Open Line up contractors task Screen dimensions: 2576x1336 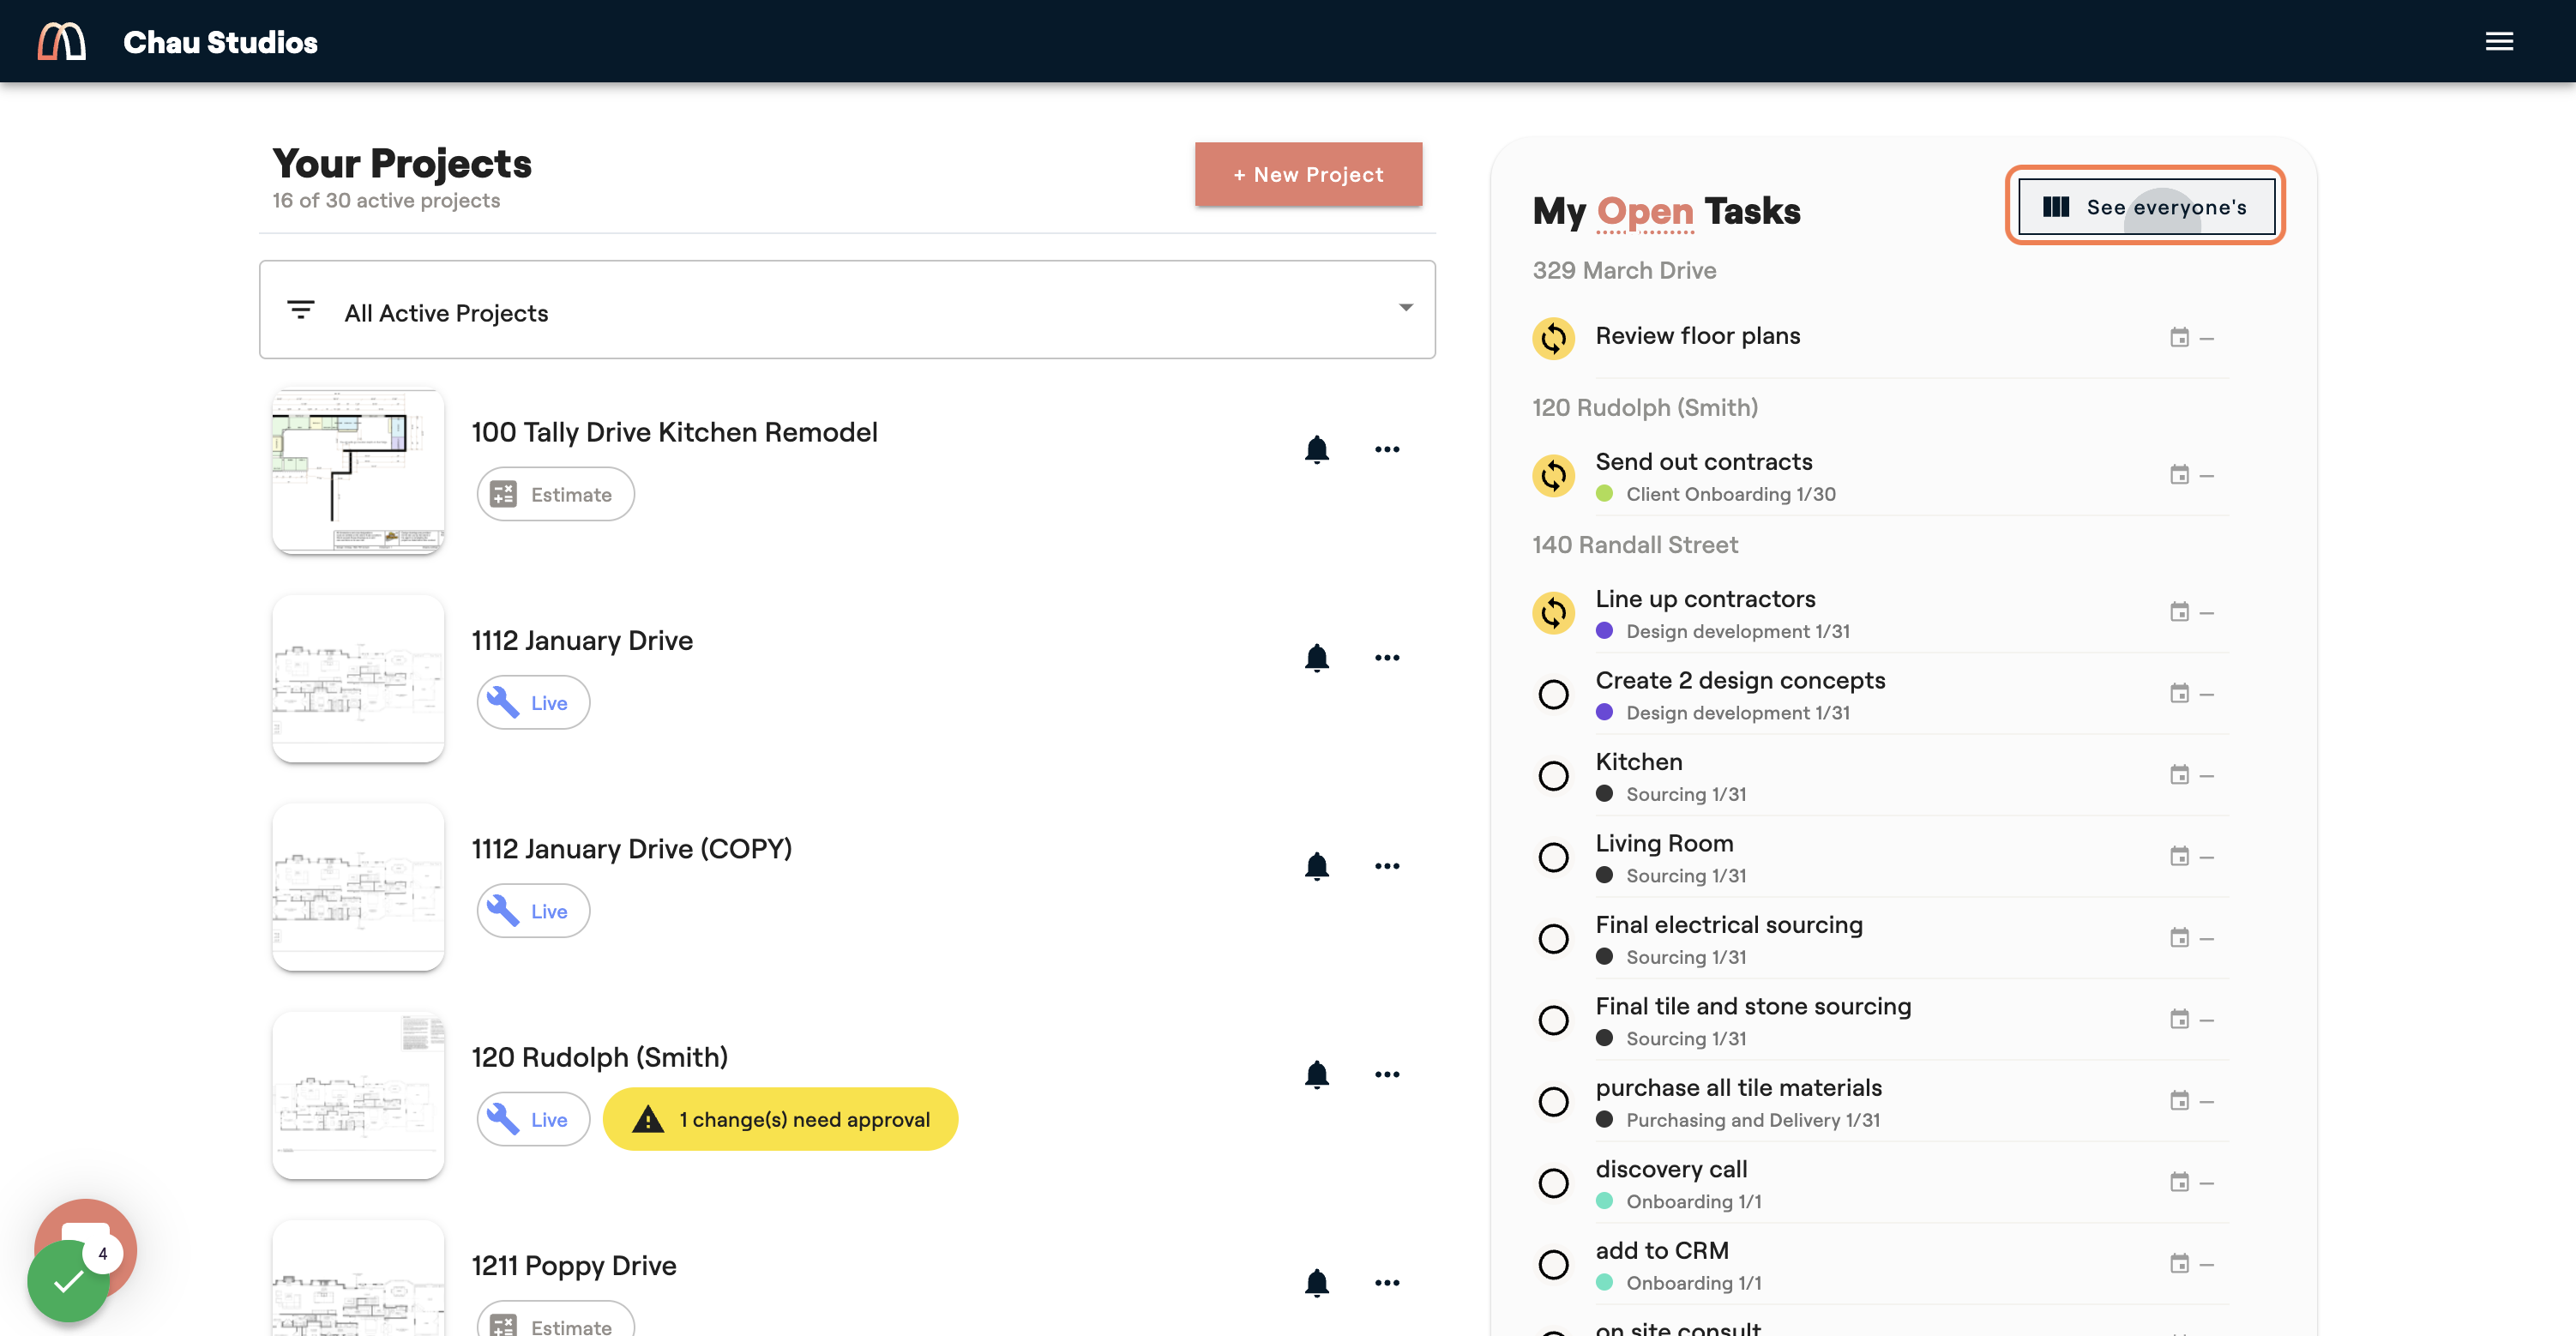[1705, 599]
